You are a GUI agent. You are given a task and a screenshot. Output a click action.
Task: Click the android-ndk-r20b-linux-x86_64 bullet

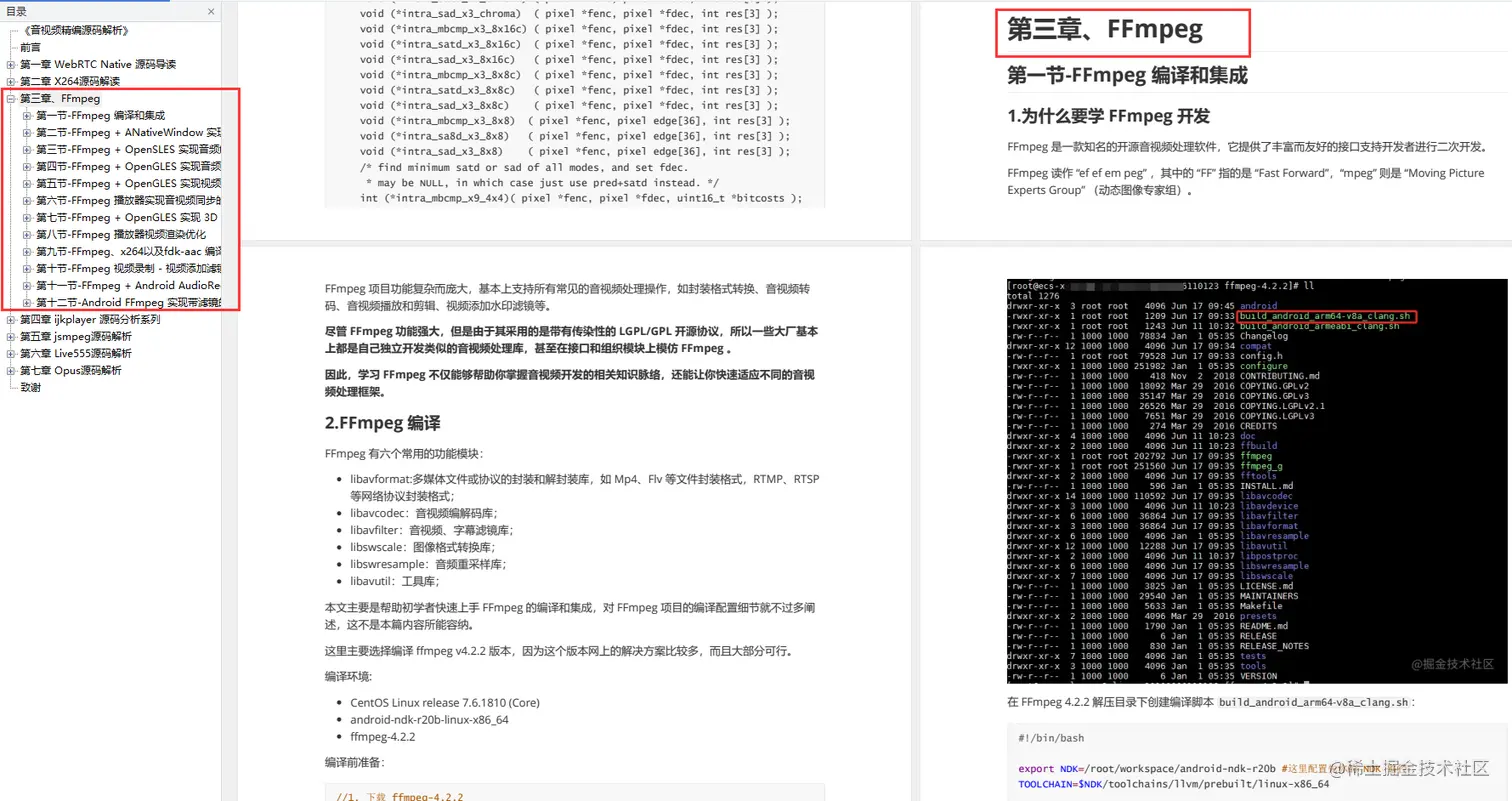point(429,719)
